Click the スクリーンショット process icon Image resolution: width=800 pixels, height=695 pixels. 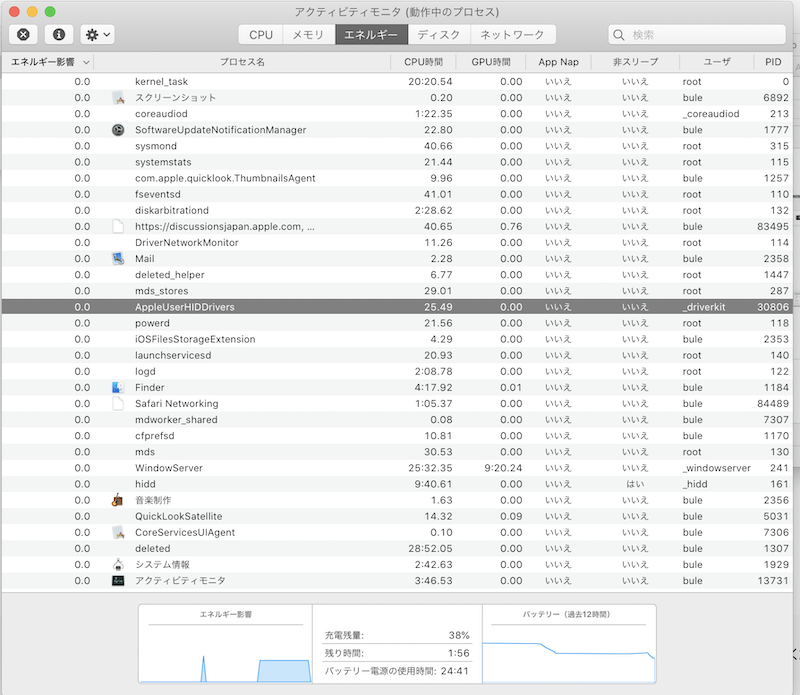(118, 98)
